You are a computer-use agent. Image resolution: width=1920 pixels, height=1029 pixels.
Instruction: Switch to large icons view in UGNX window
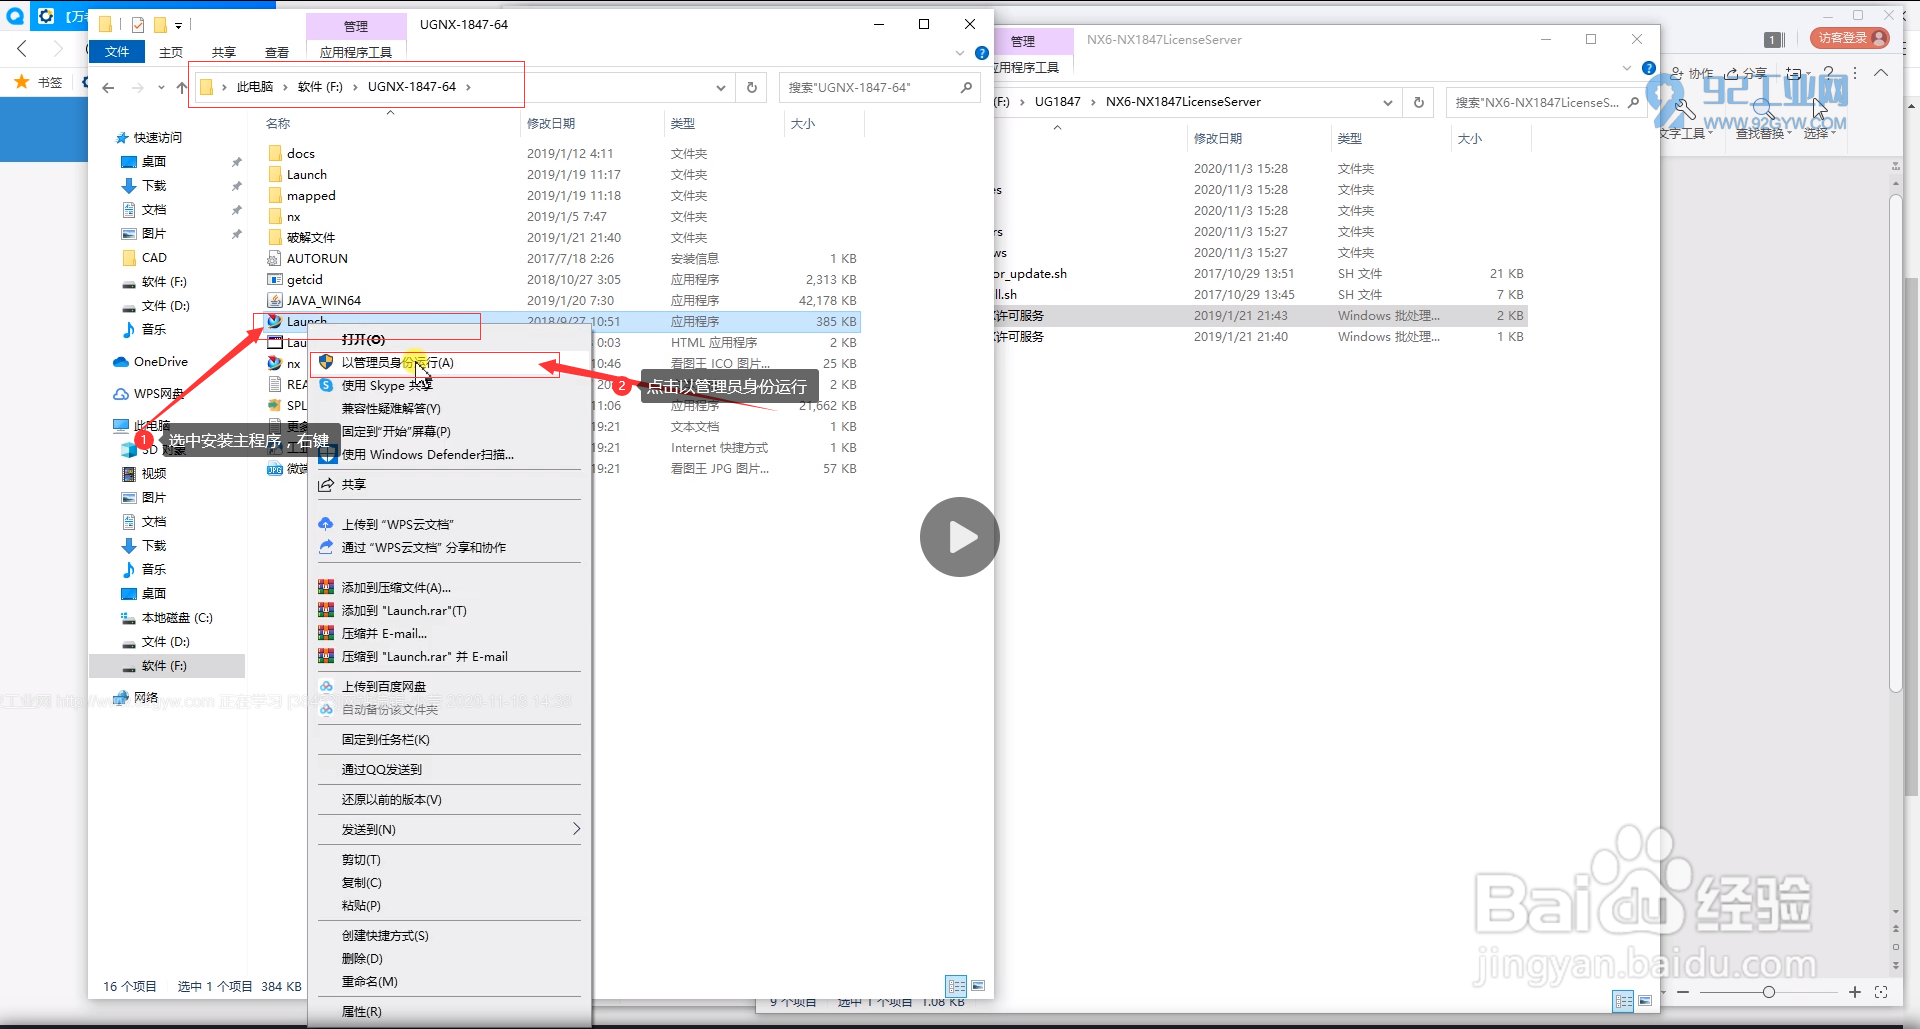[978, 986]
